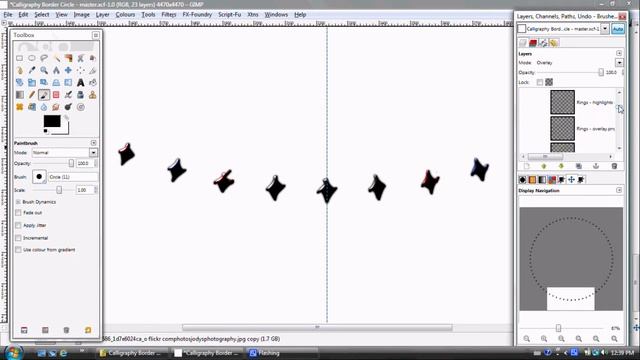Select the Heal tool
This screenshot has width=640, height=360.
[x=20, y=107]
